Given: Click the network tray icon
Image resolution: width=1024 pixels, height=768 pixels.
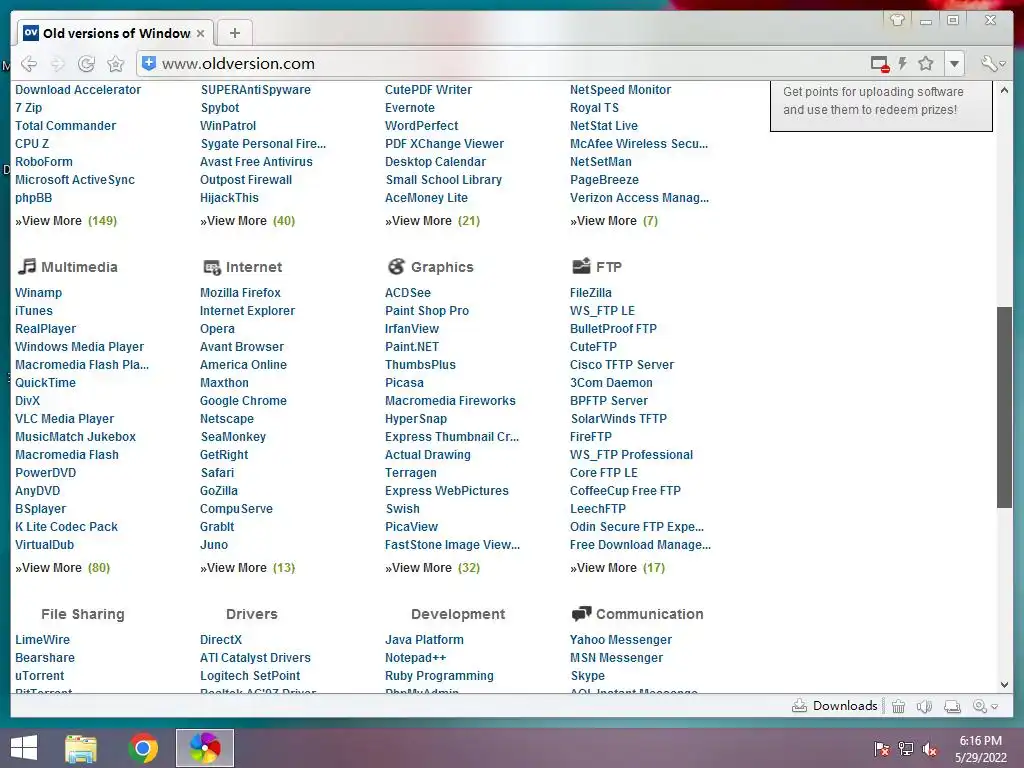Looking at the screenshot, I should (906, 749).
